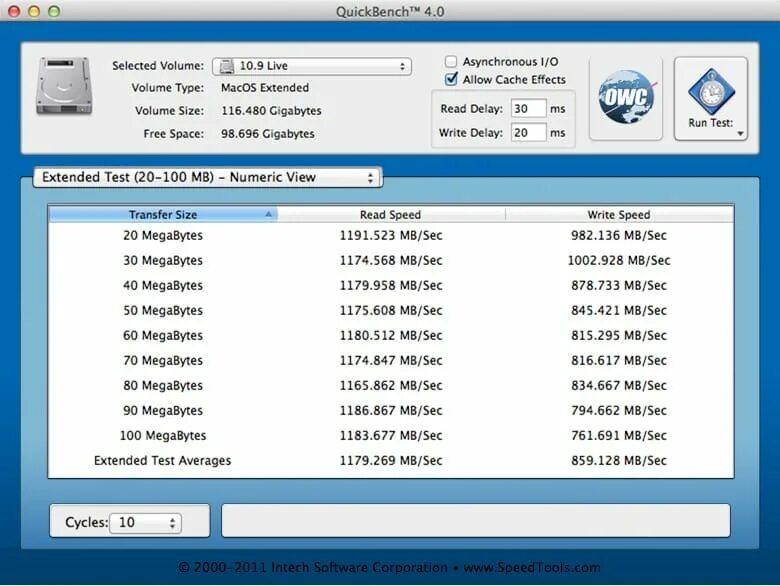The height and width of the screenshot is (586, 780).
Task: Click the progress bar area
Action: pyautogui.click(x=476, y=520)
